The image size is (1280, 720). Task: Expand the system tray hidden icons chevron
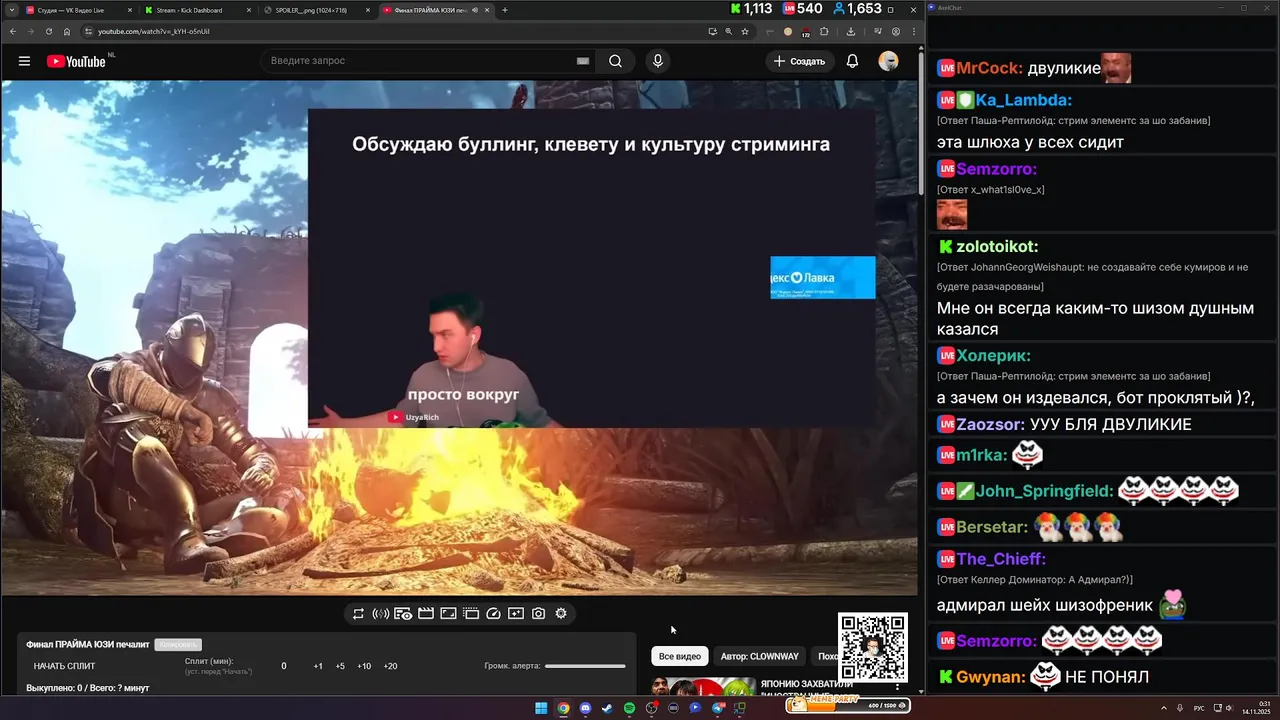click(x=1164, y=708)
